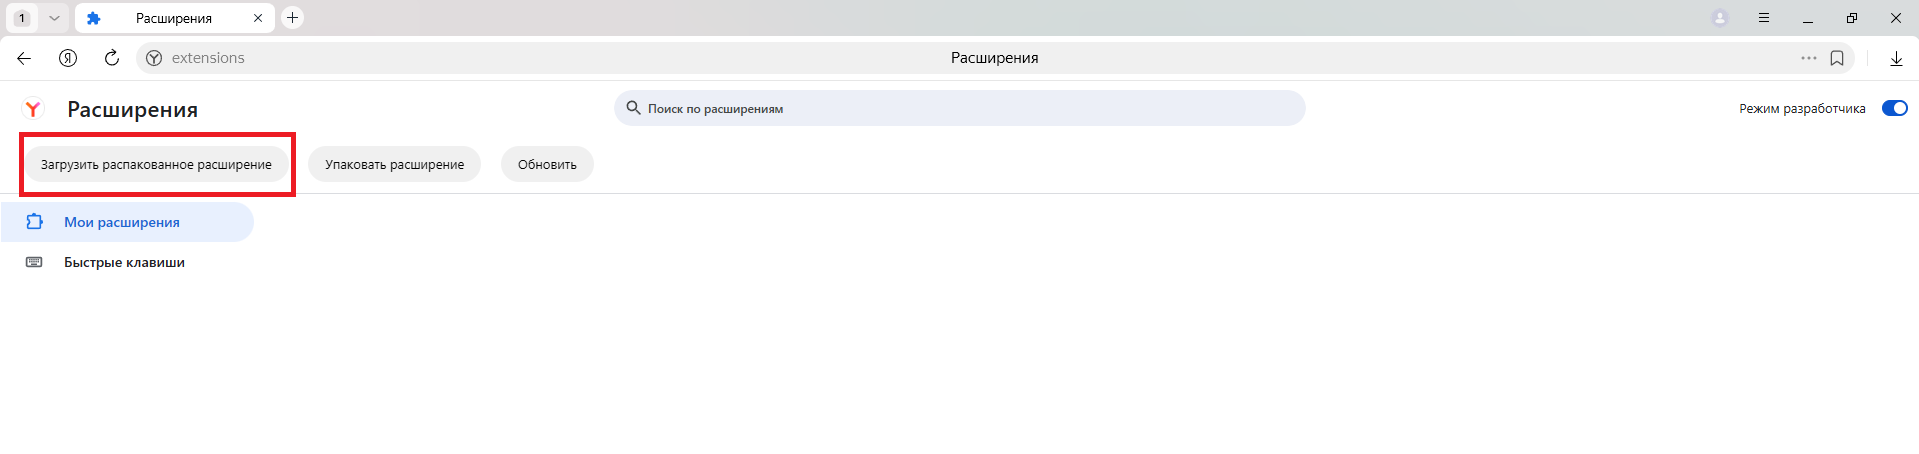This screenshot has height=454, width=1919.
Task: Click the site info icon in the address bar
Action: [154, 58]
